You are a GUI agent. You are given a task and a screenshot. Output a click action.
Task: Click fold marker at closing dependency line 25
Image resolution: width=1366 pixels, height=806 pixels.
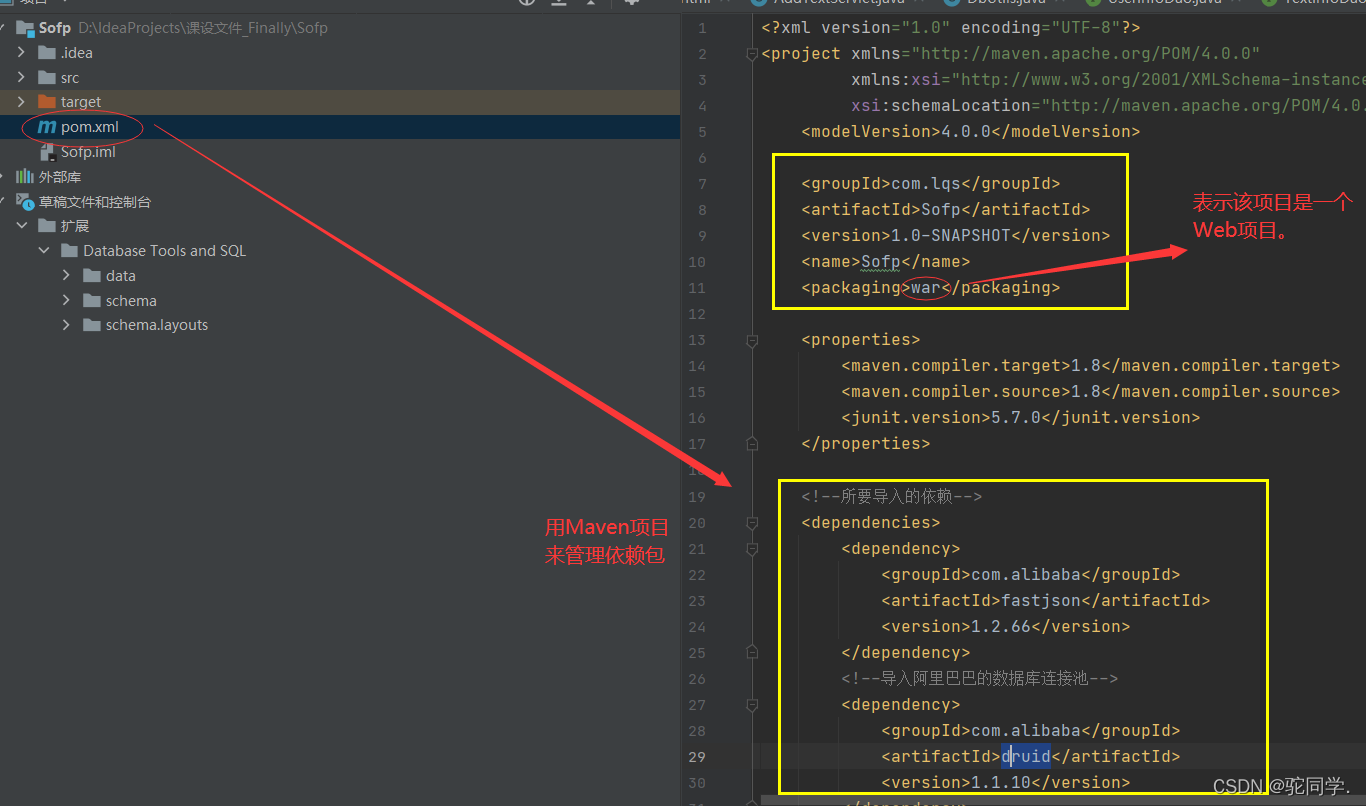pos(752,652)
